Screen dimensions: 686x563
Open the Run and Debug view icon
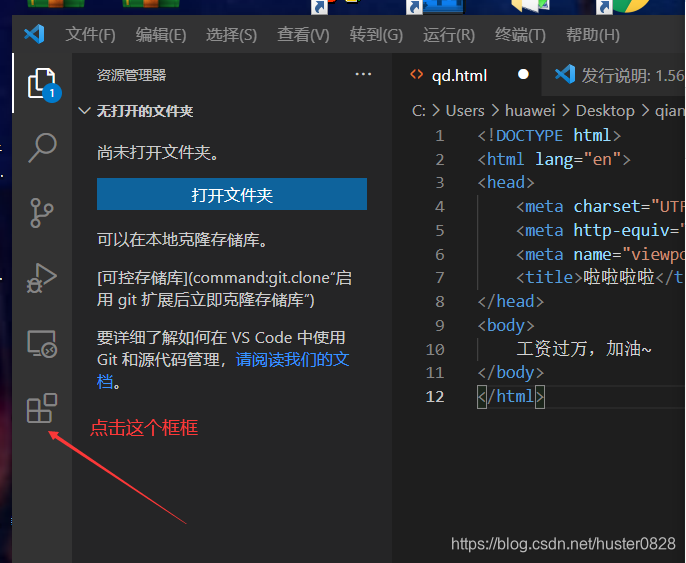42,278
